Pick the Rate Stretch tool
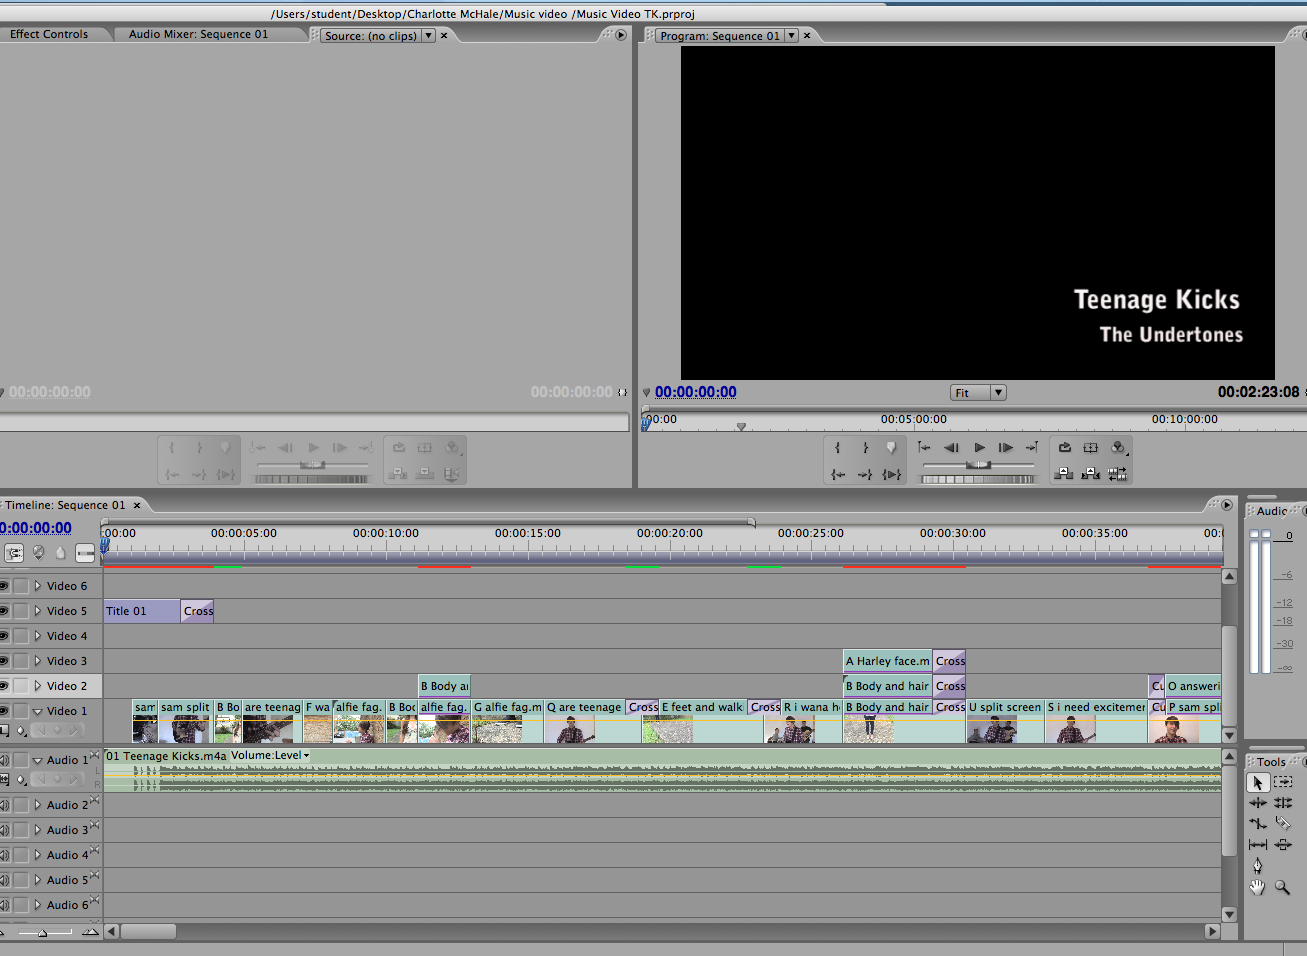 coord(1258,824)
